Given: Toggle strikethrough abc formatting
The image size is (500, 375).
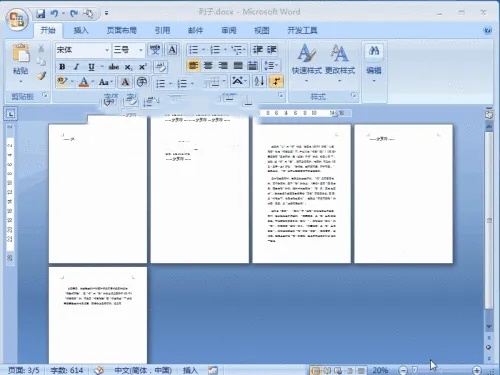Looking at the screenshot, I should (x=114, y=67).
